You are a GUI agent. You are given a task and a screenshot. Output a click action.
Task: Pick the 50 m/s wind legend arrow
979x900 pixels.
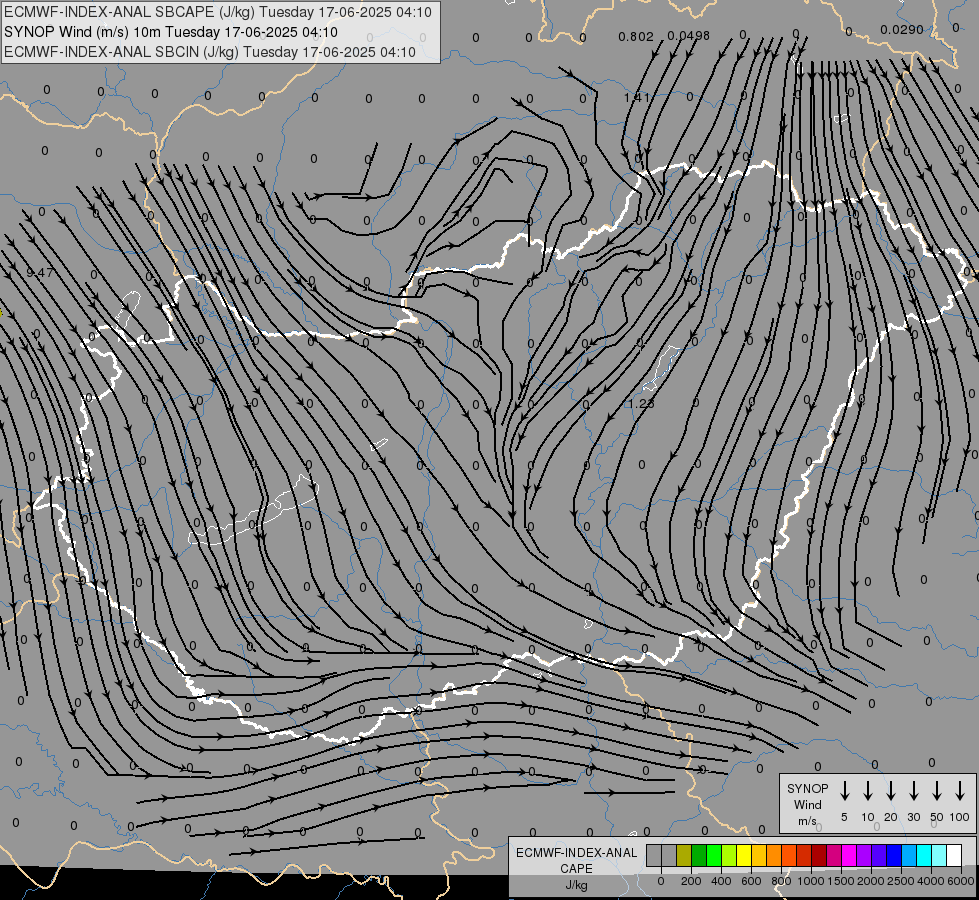point(937,790)
